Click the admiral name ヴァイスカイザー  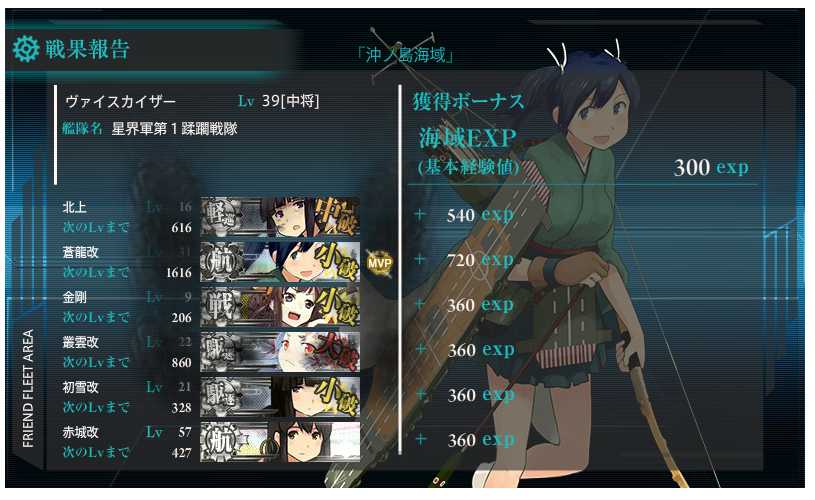point(120,101)
